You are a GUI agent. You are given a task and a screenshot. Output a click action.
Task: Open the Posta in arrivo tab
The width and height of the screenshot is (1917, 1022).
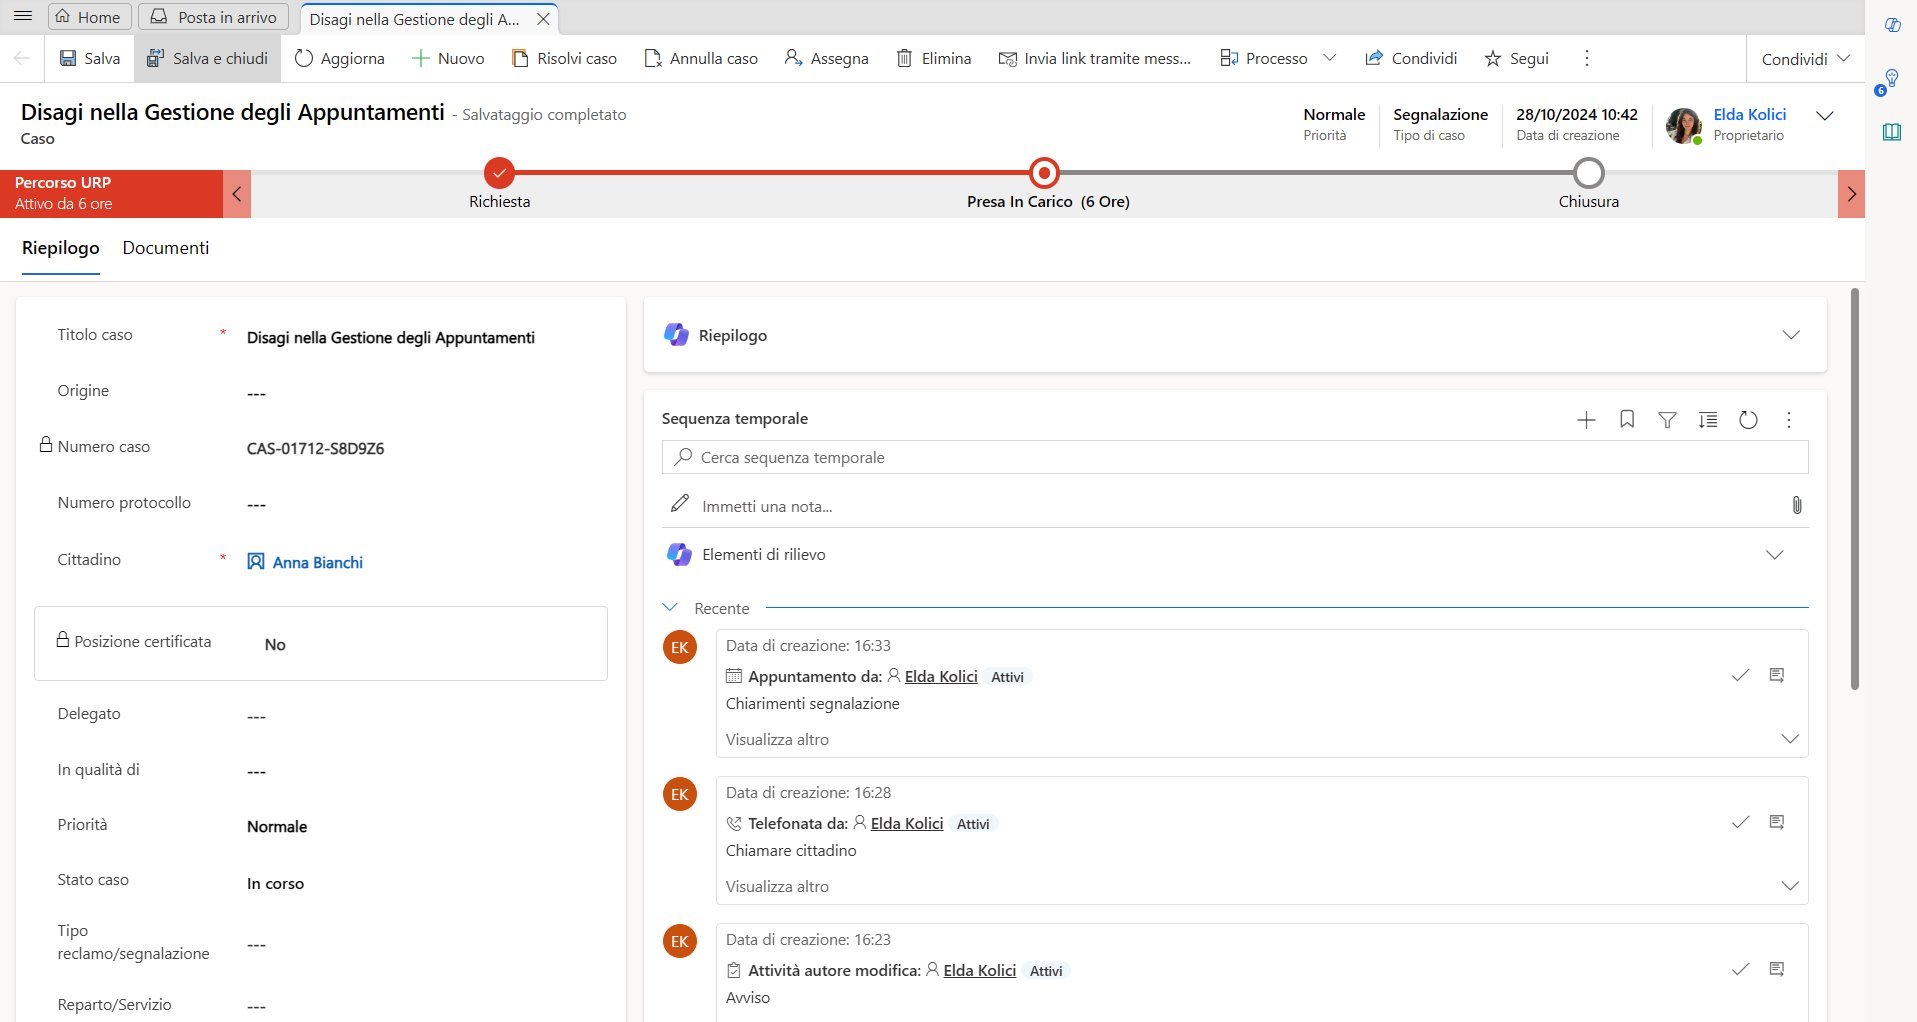coord(214,17)
